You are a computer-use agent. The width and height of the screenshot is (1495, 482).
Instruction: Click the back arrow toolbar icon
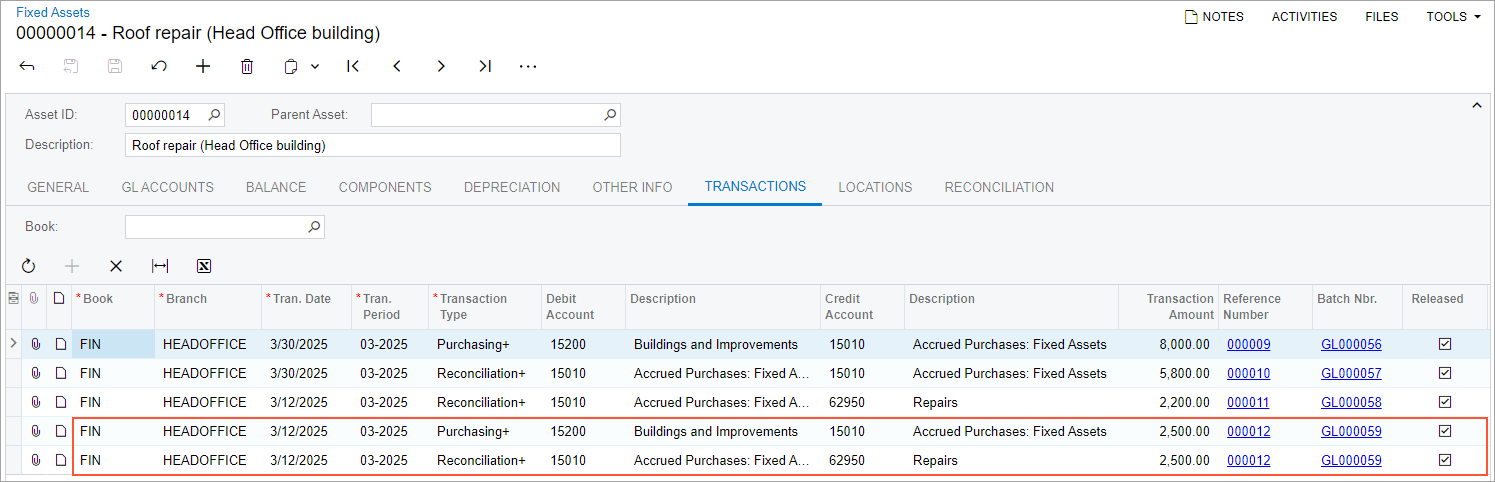click(27, 67)
